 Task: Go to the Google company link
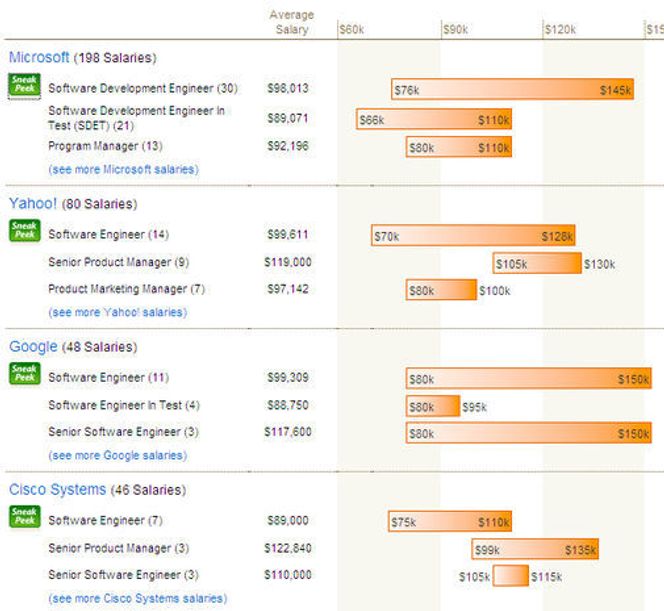(33, 347)
